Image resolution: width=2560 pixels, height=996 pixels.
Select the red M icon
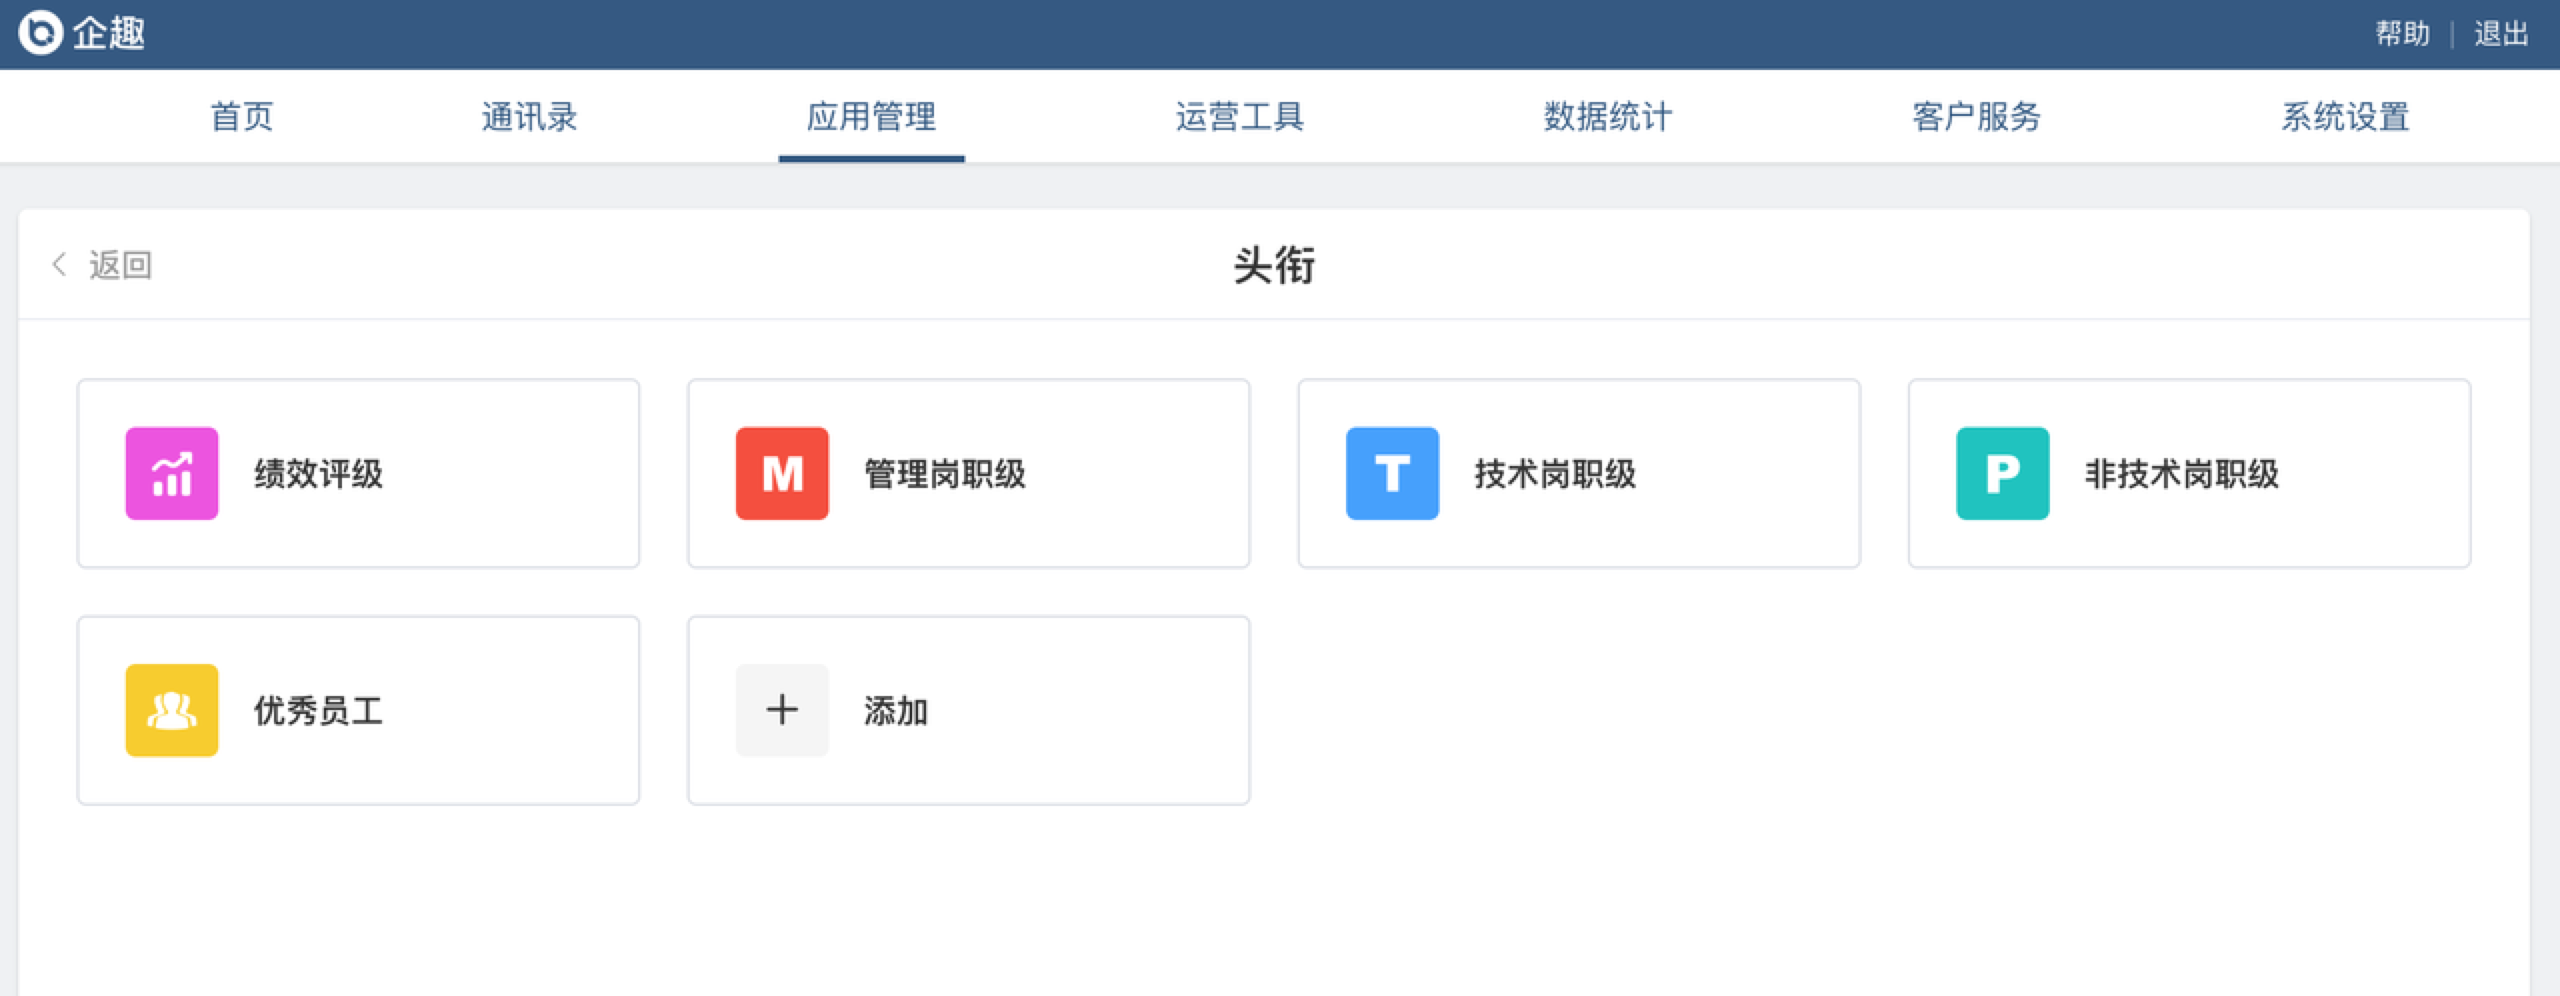click(x=782, y=474)
